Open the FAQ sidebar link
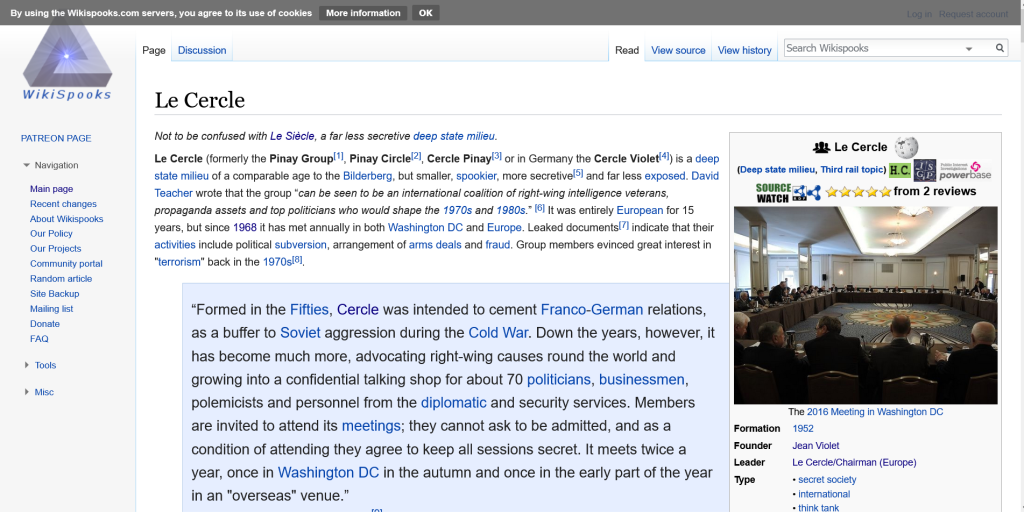 tap(39, 339)
